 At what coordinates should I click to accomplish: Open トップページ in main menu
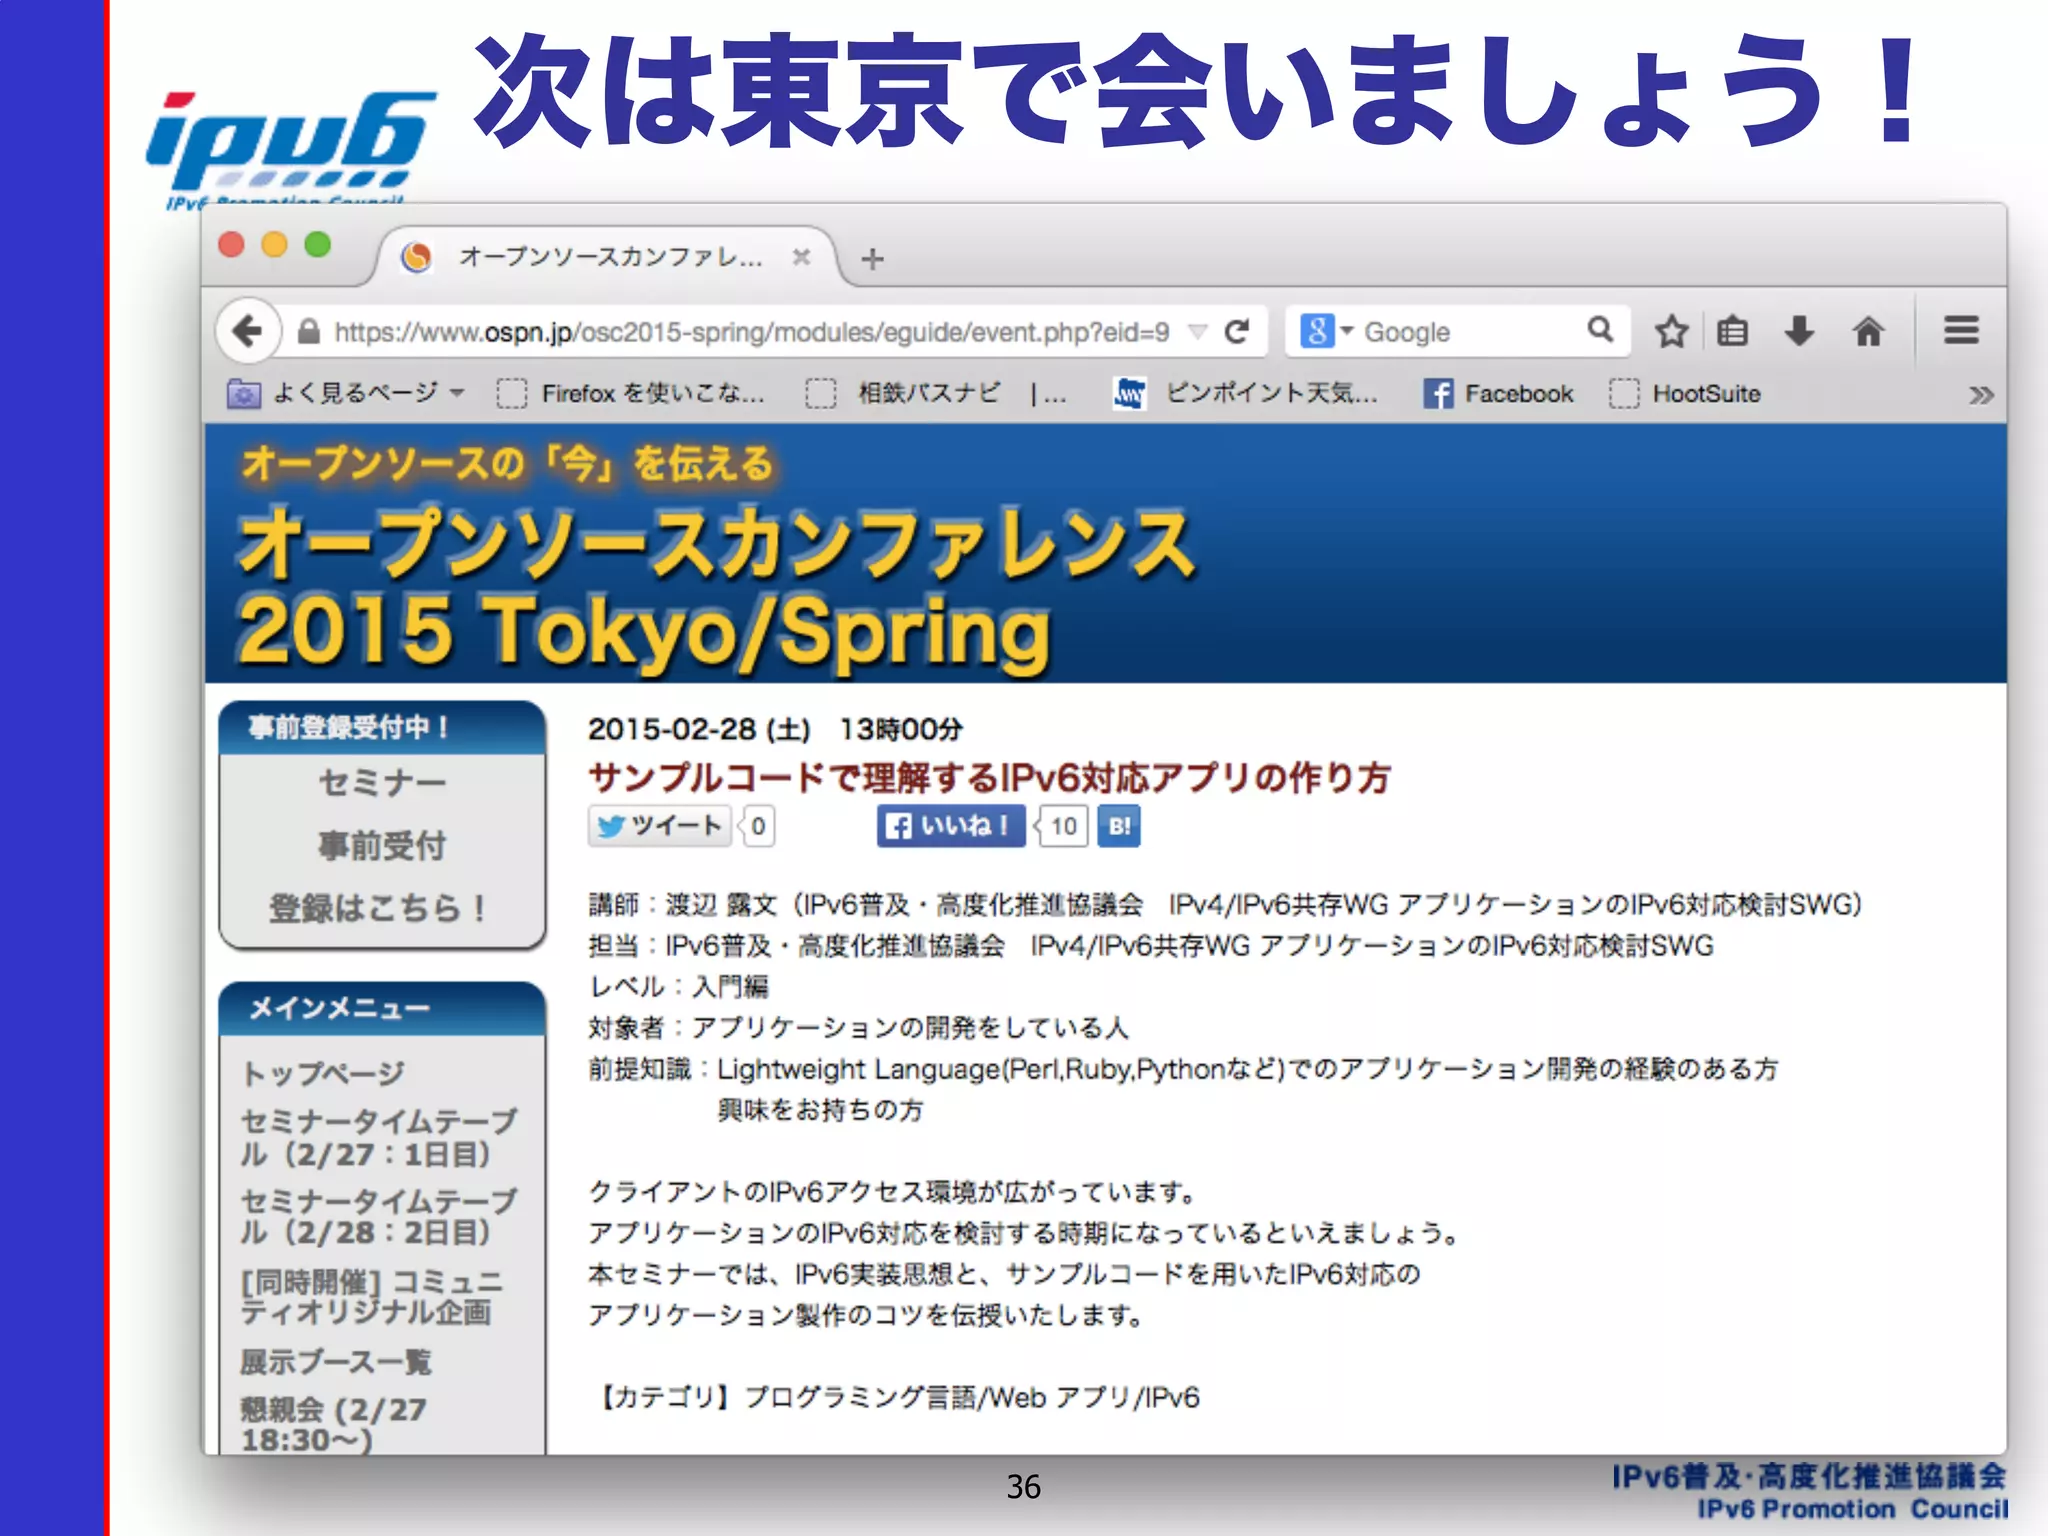[323, 1073]
